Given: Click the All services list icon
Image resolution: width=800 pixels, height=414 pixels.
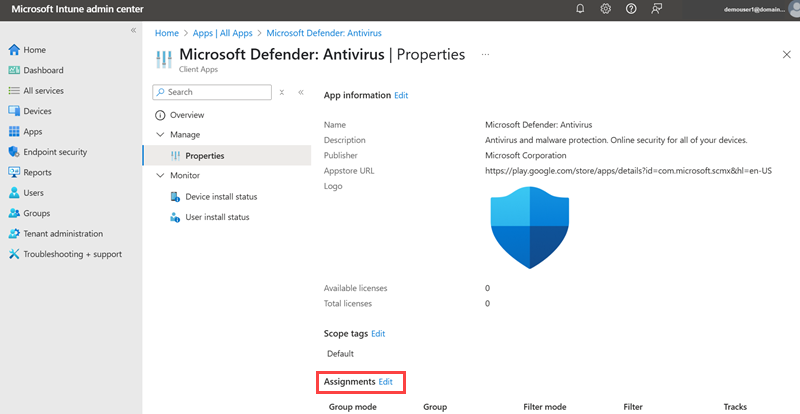Looking at the screenshot, I should coord(14,91).
